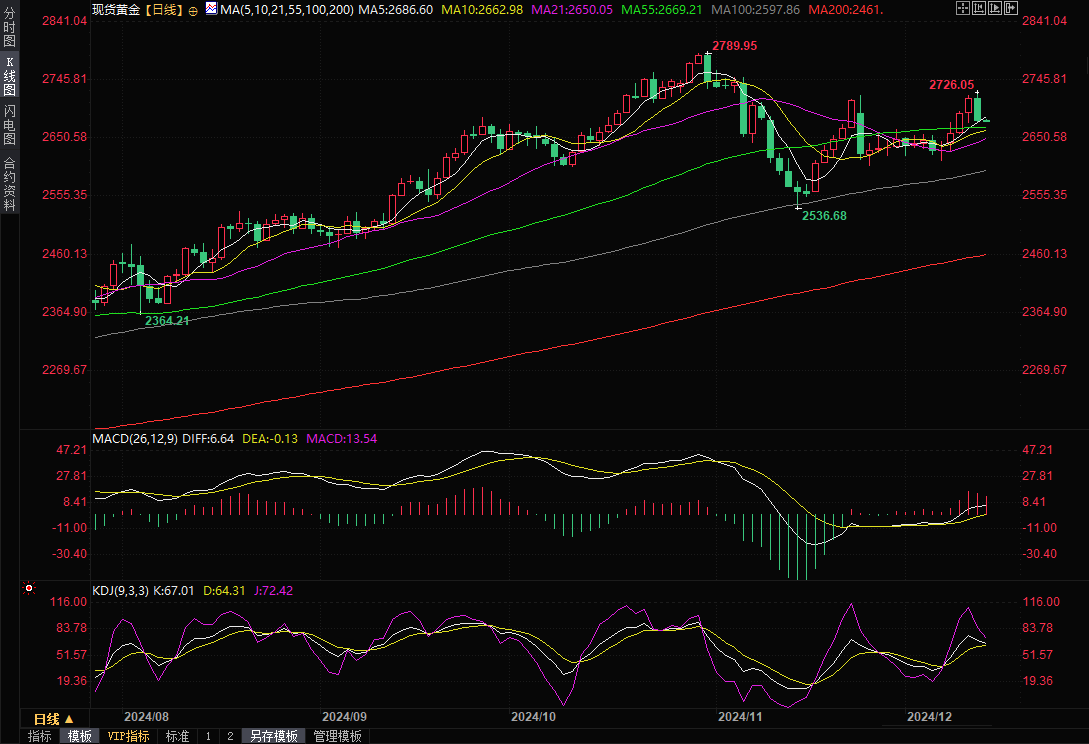Open the VIP指标 tab
This screenshot has height=744, width=1089.
coord(128,736)
